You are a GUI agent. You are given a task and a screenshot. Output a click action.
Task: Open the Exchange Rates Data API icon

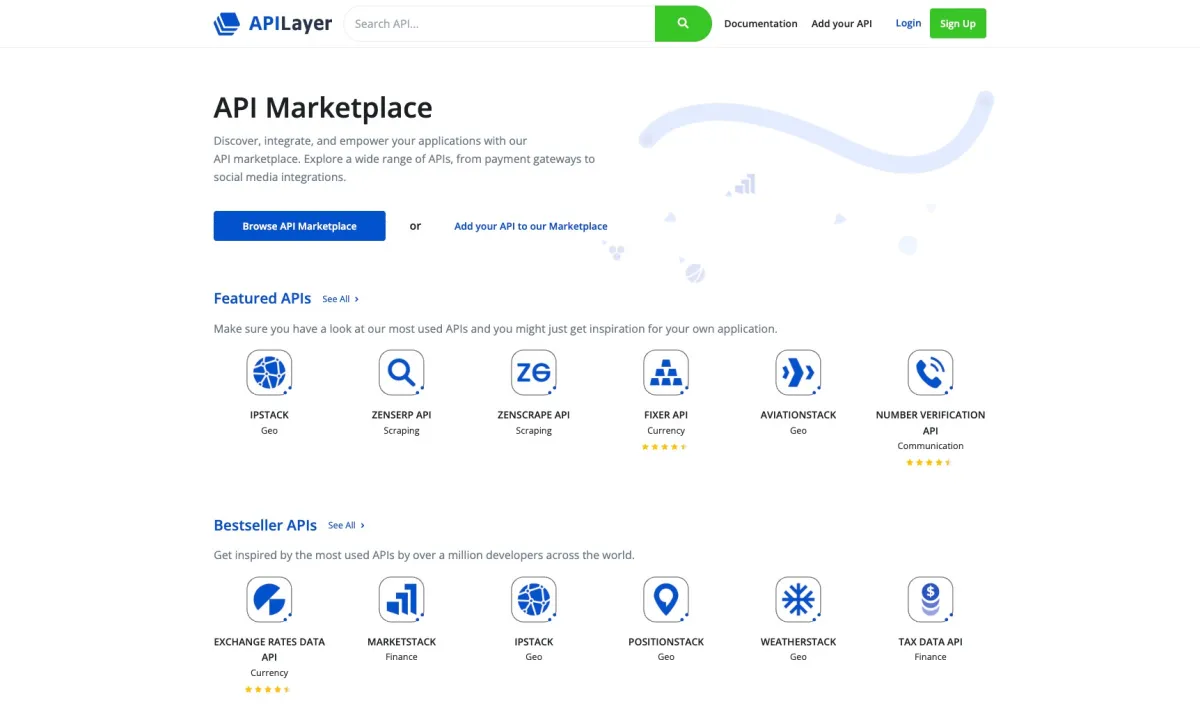(x=269, y=600)
